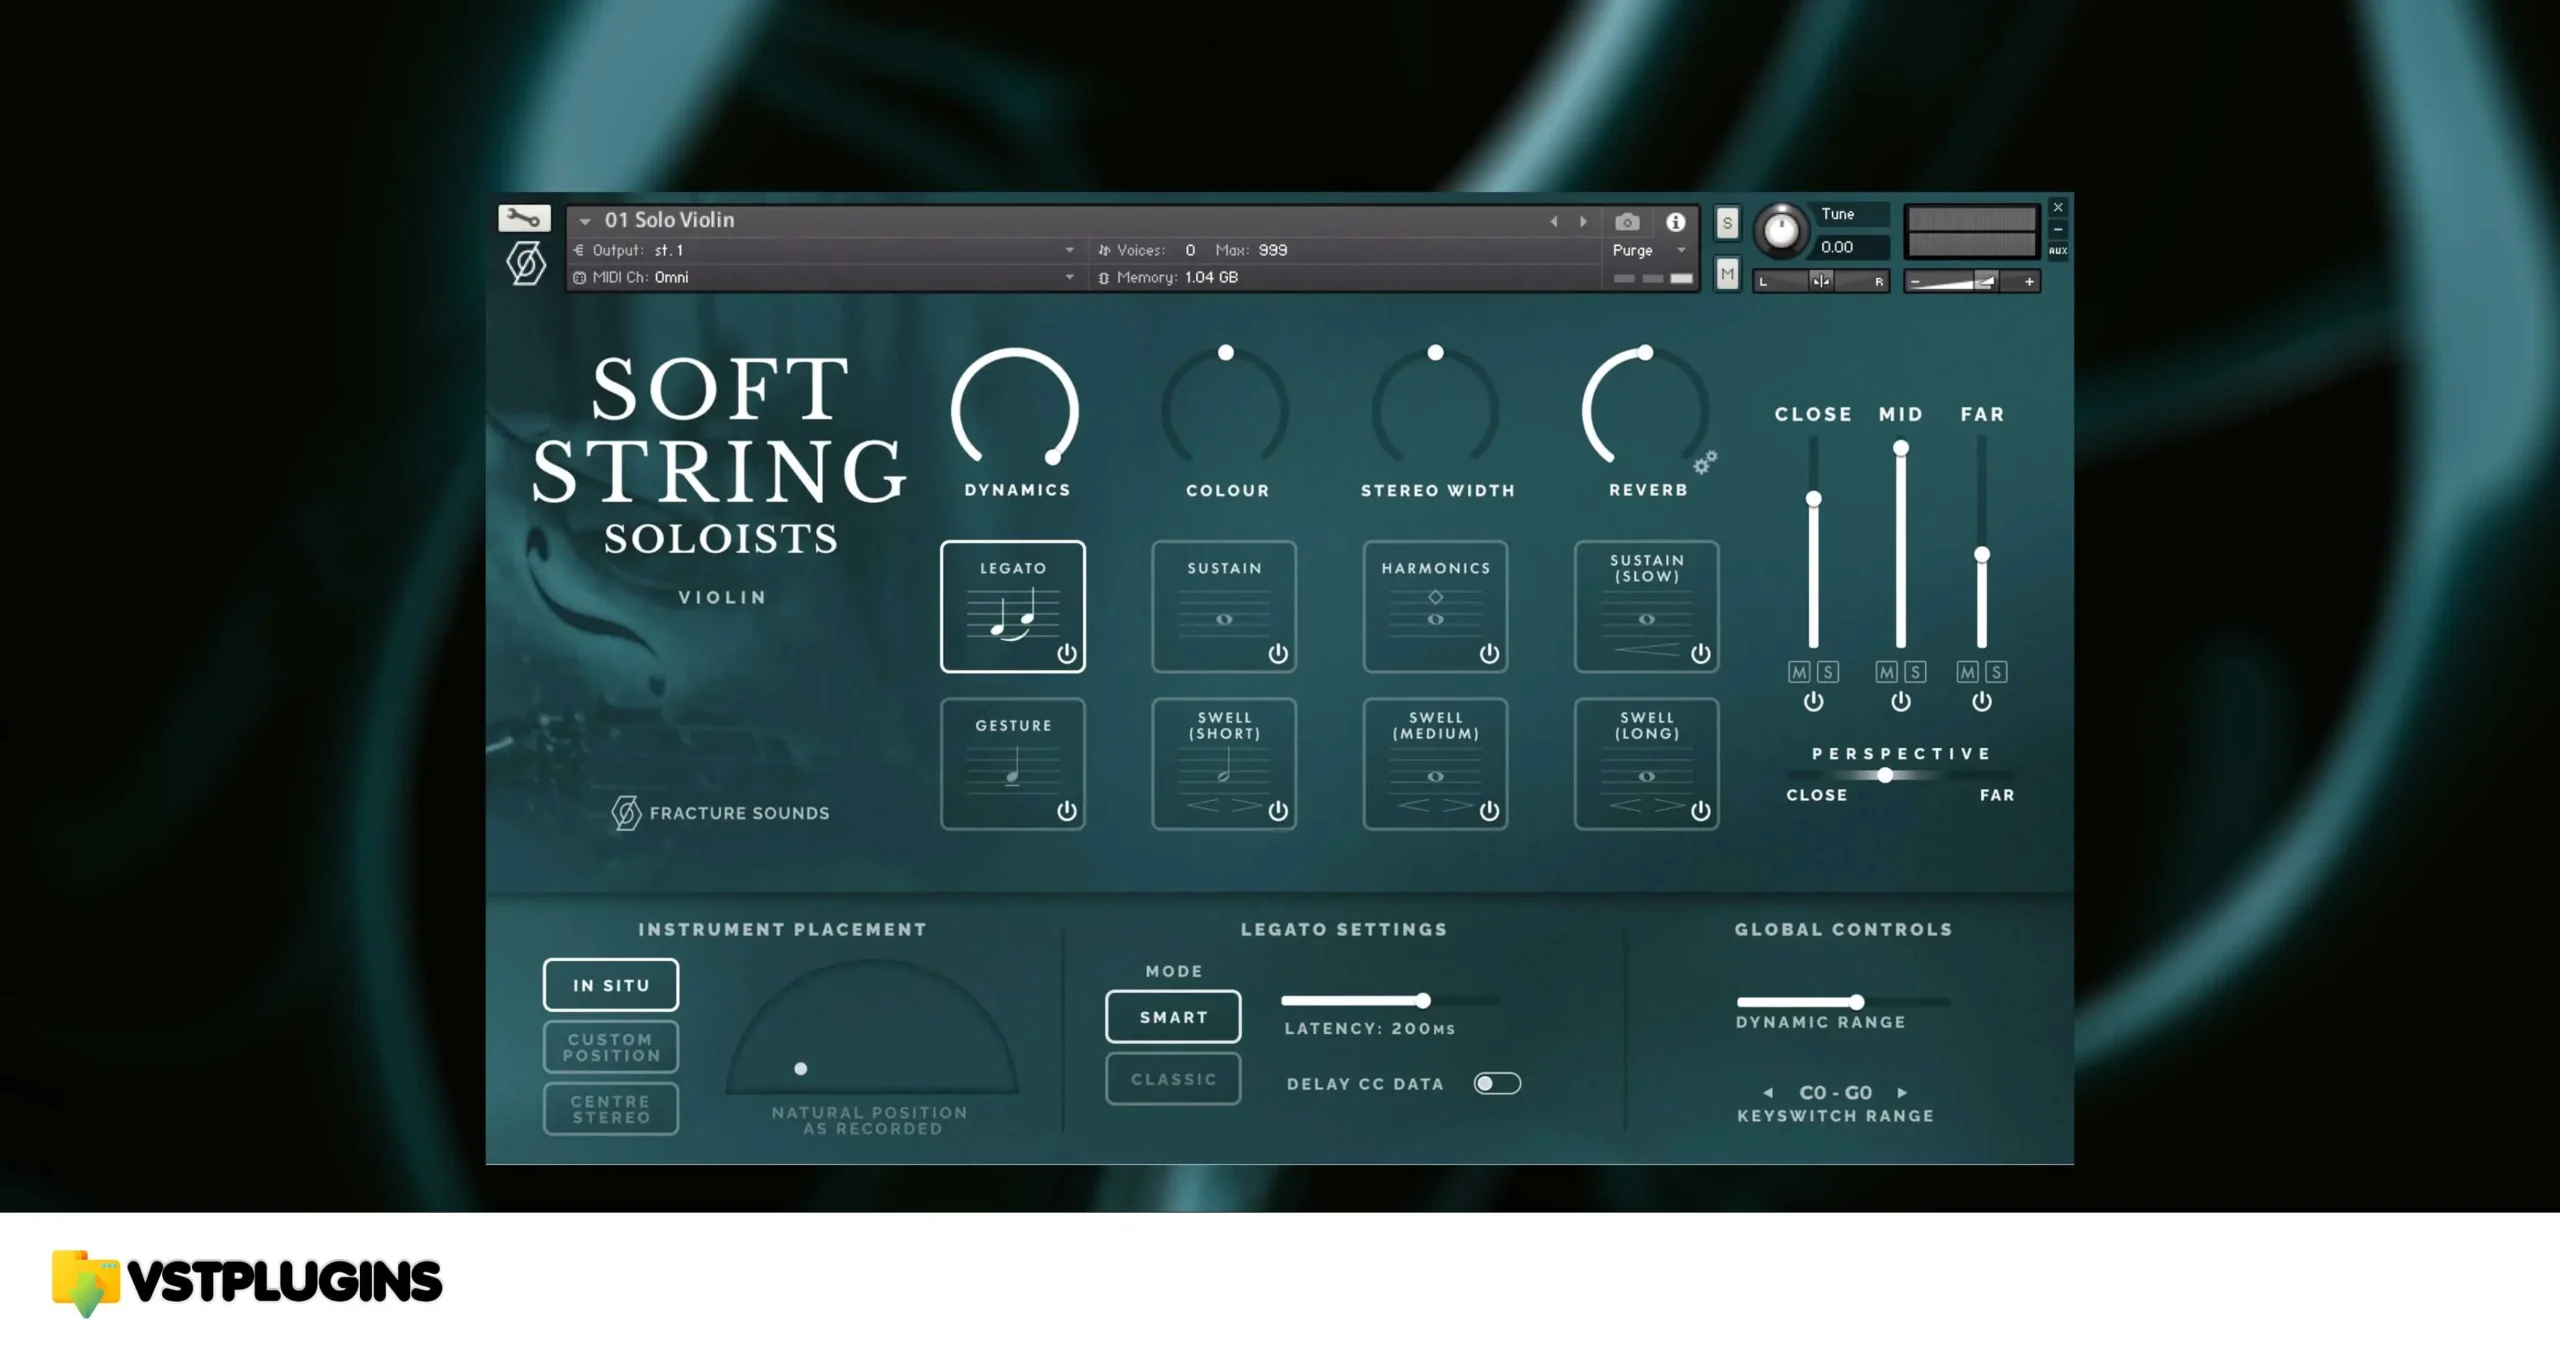Increase keyswitch range with right arrow
The width and height of the screenshot is (2560, 1357).
point(1902,1093)
